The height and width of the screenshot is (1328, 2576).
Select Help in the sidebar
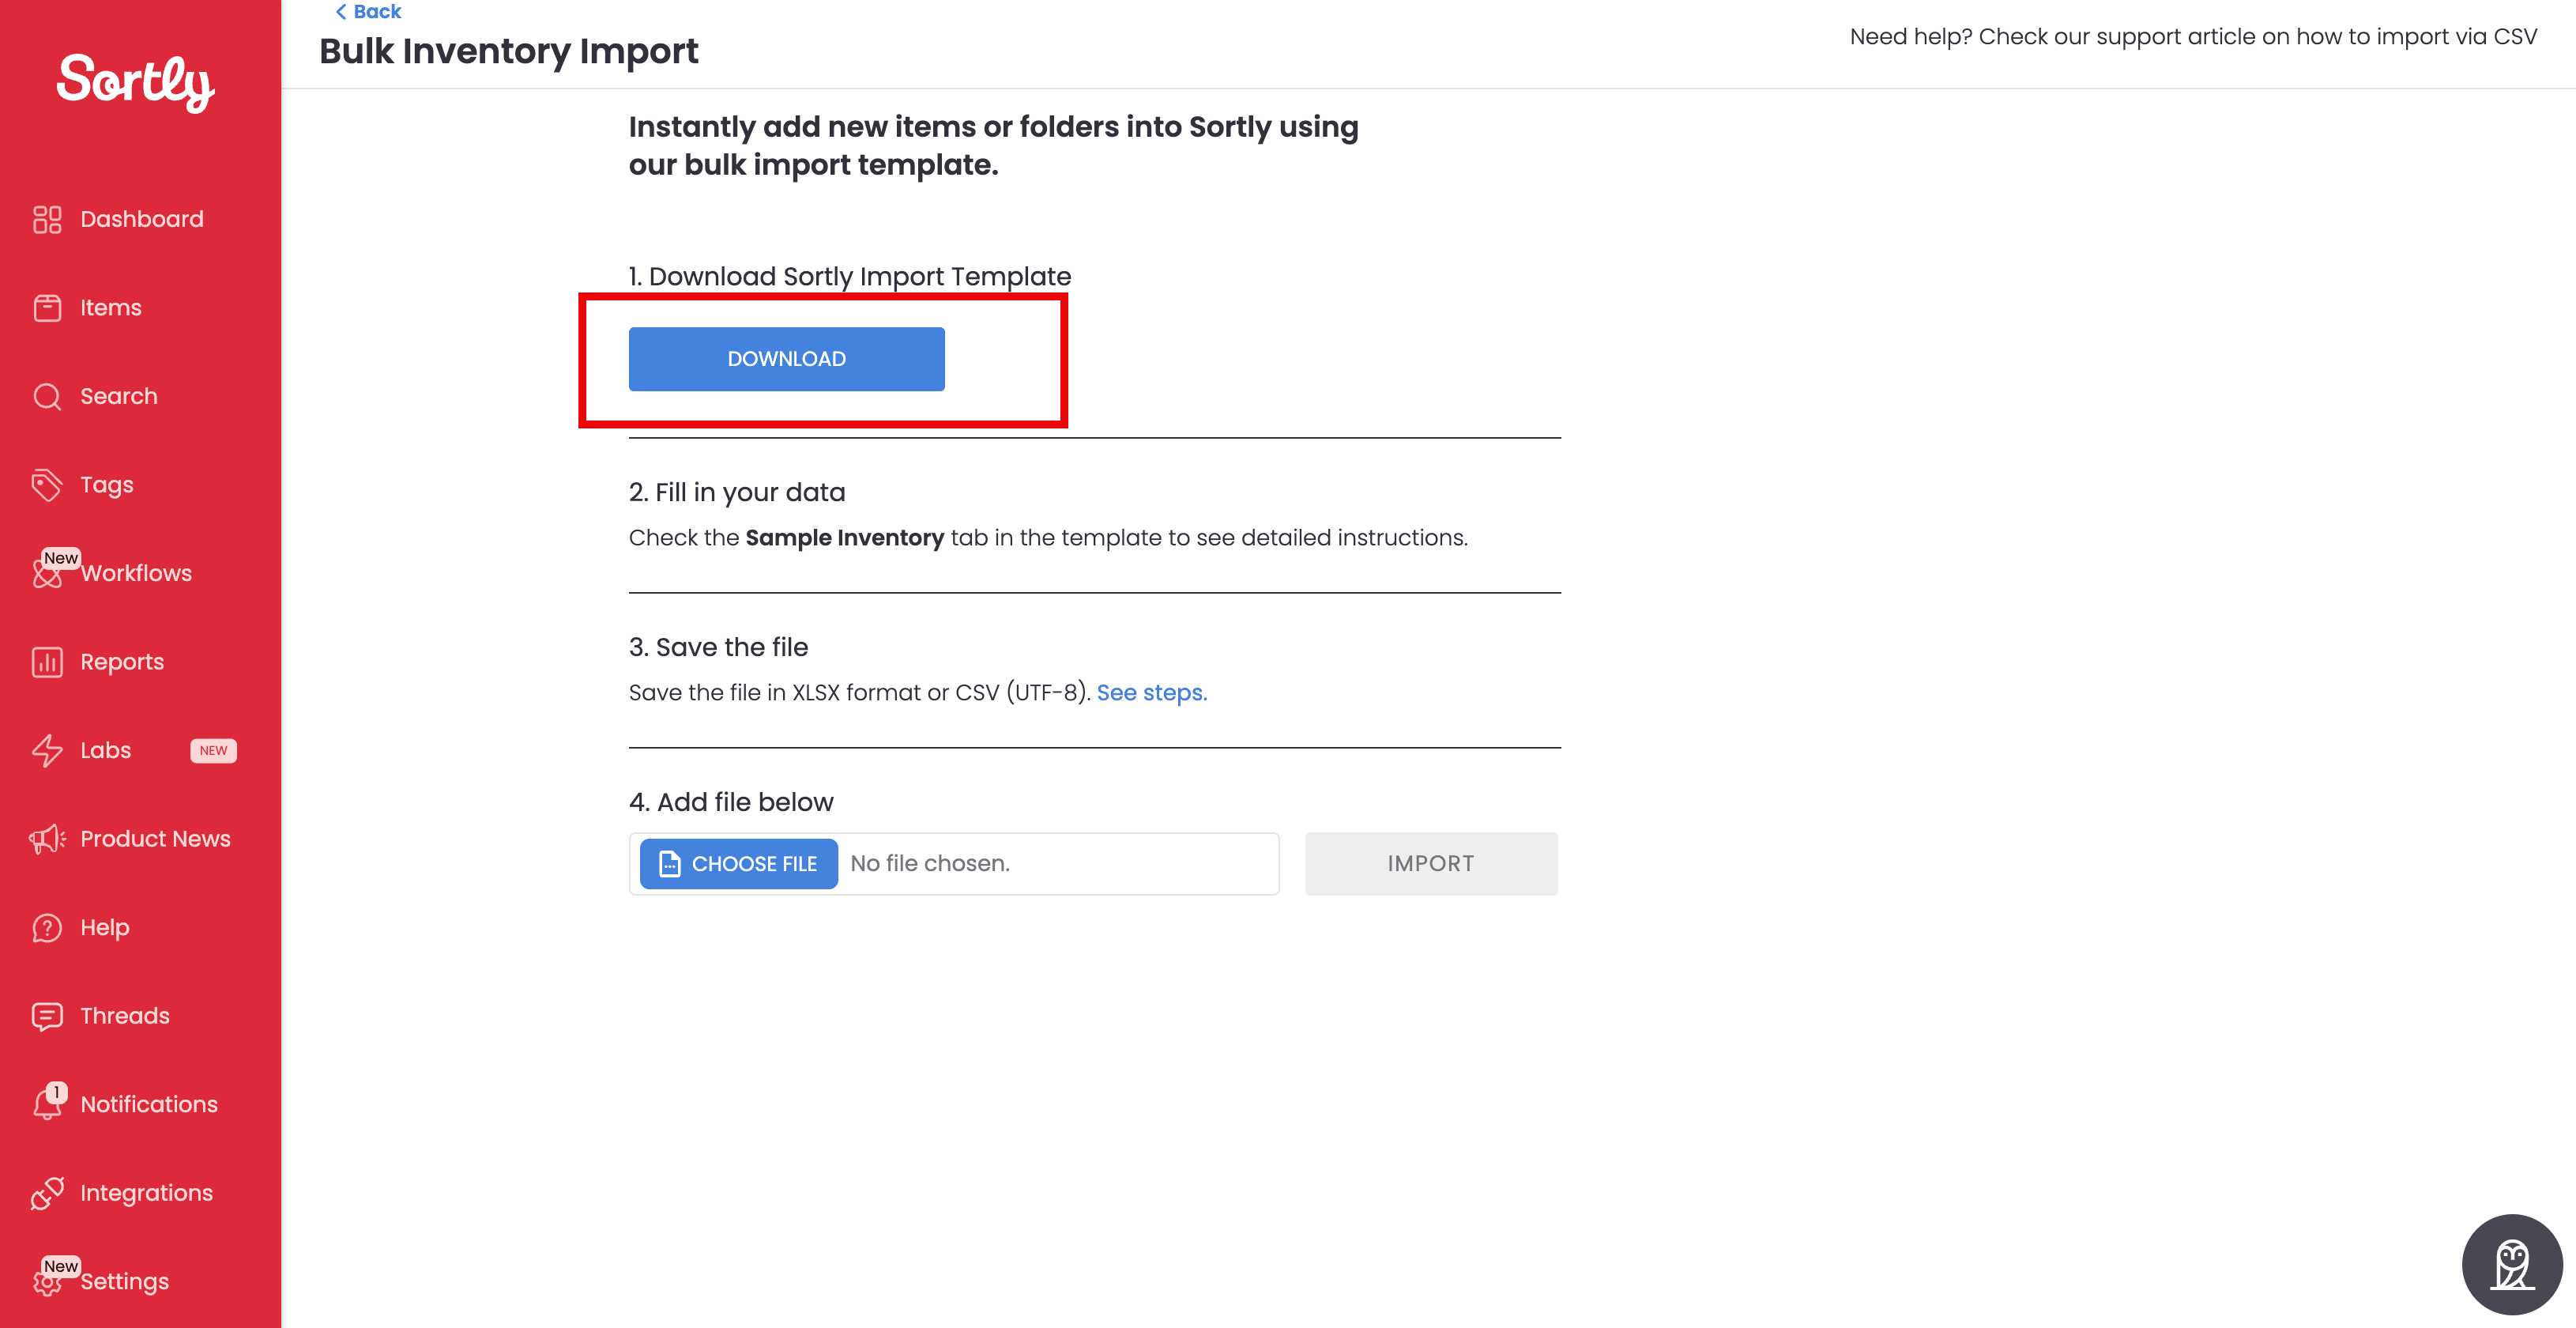pyautogui.click(x=104, y=928)
